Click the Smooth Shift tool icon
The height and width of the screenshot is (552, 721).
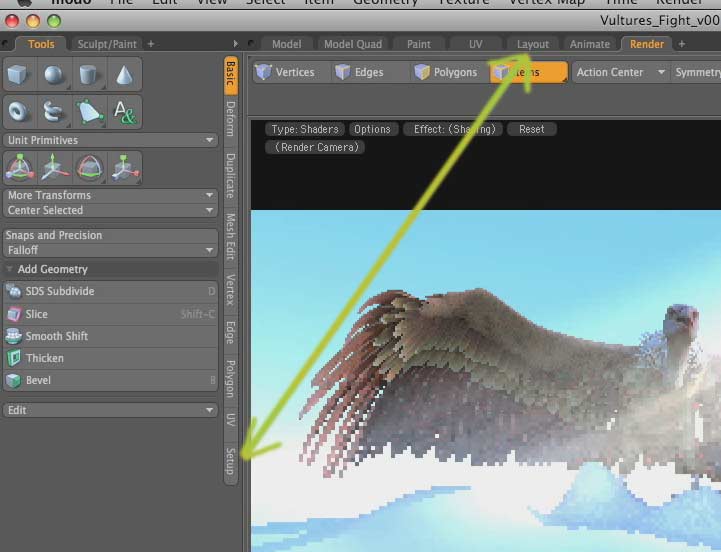click(x=14, y=336)
